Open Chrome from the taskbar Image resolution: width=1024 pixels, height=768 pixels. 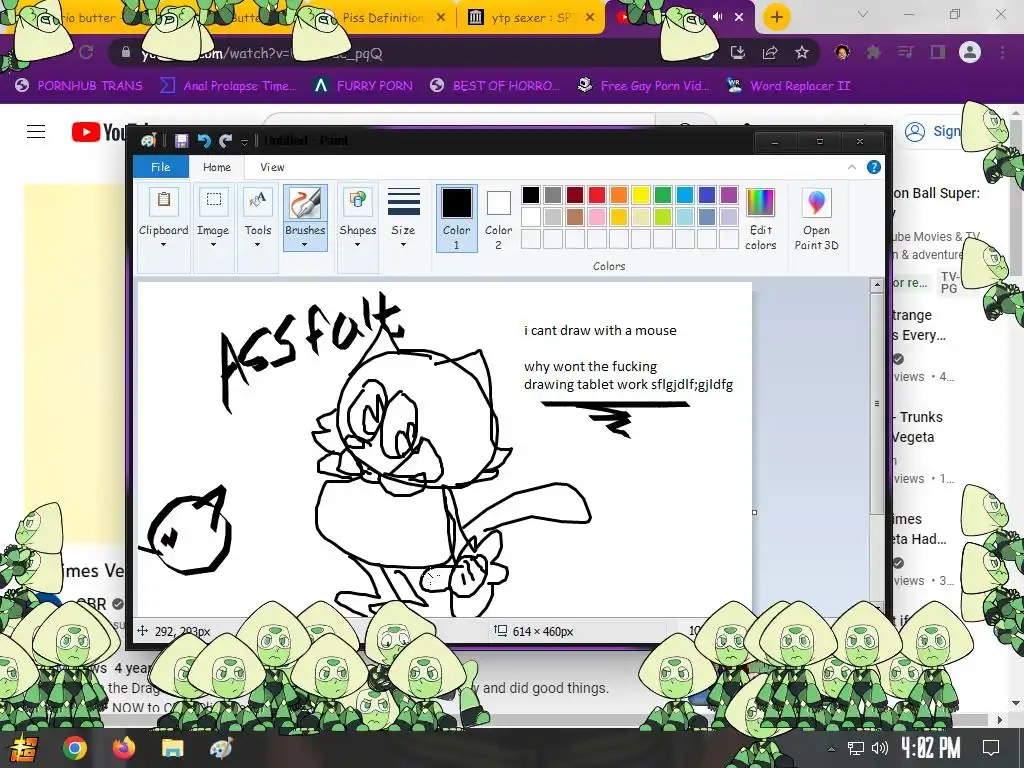tap(74, 748)
